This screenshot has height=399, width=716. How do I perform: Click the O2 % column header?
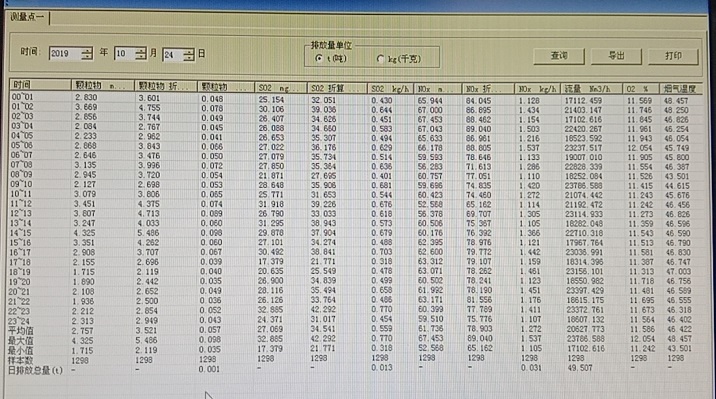click(x=641, y=89)
